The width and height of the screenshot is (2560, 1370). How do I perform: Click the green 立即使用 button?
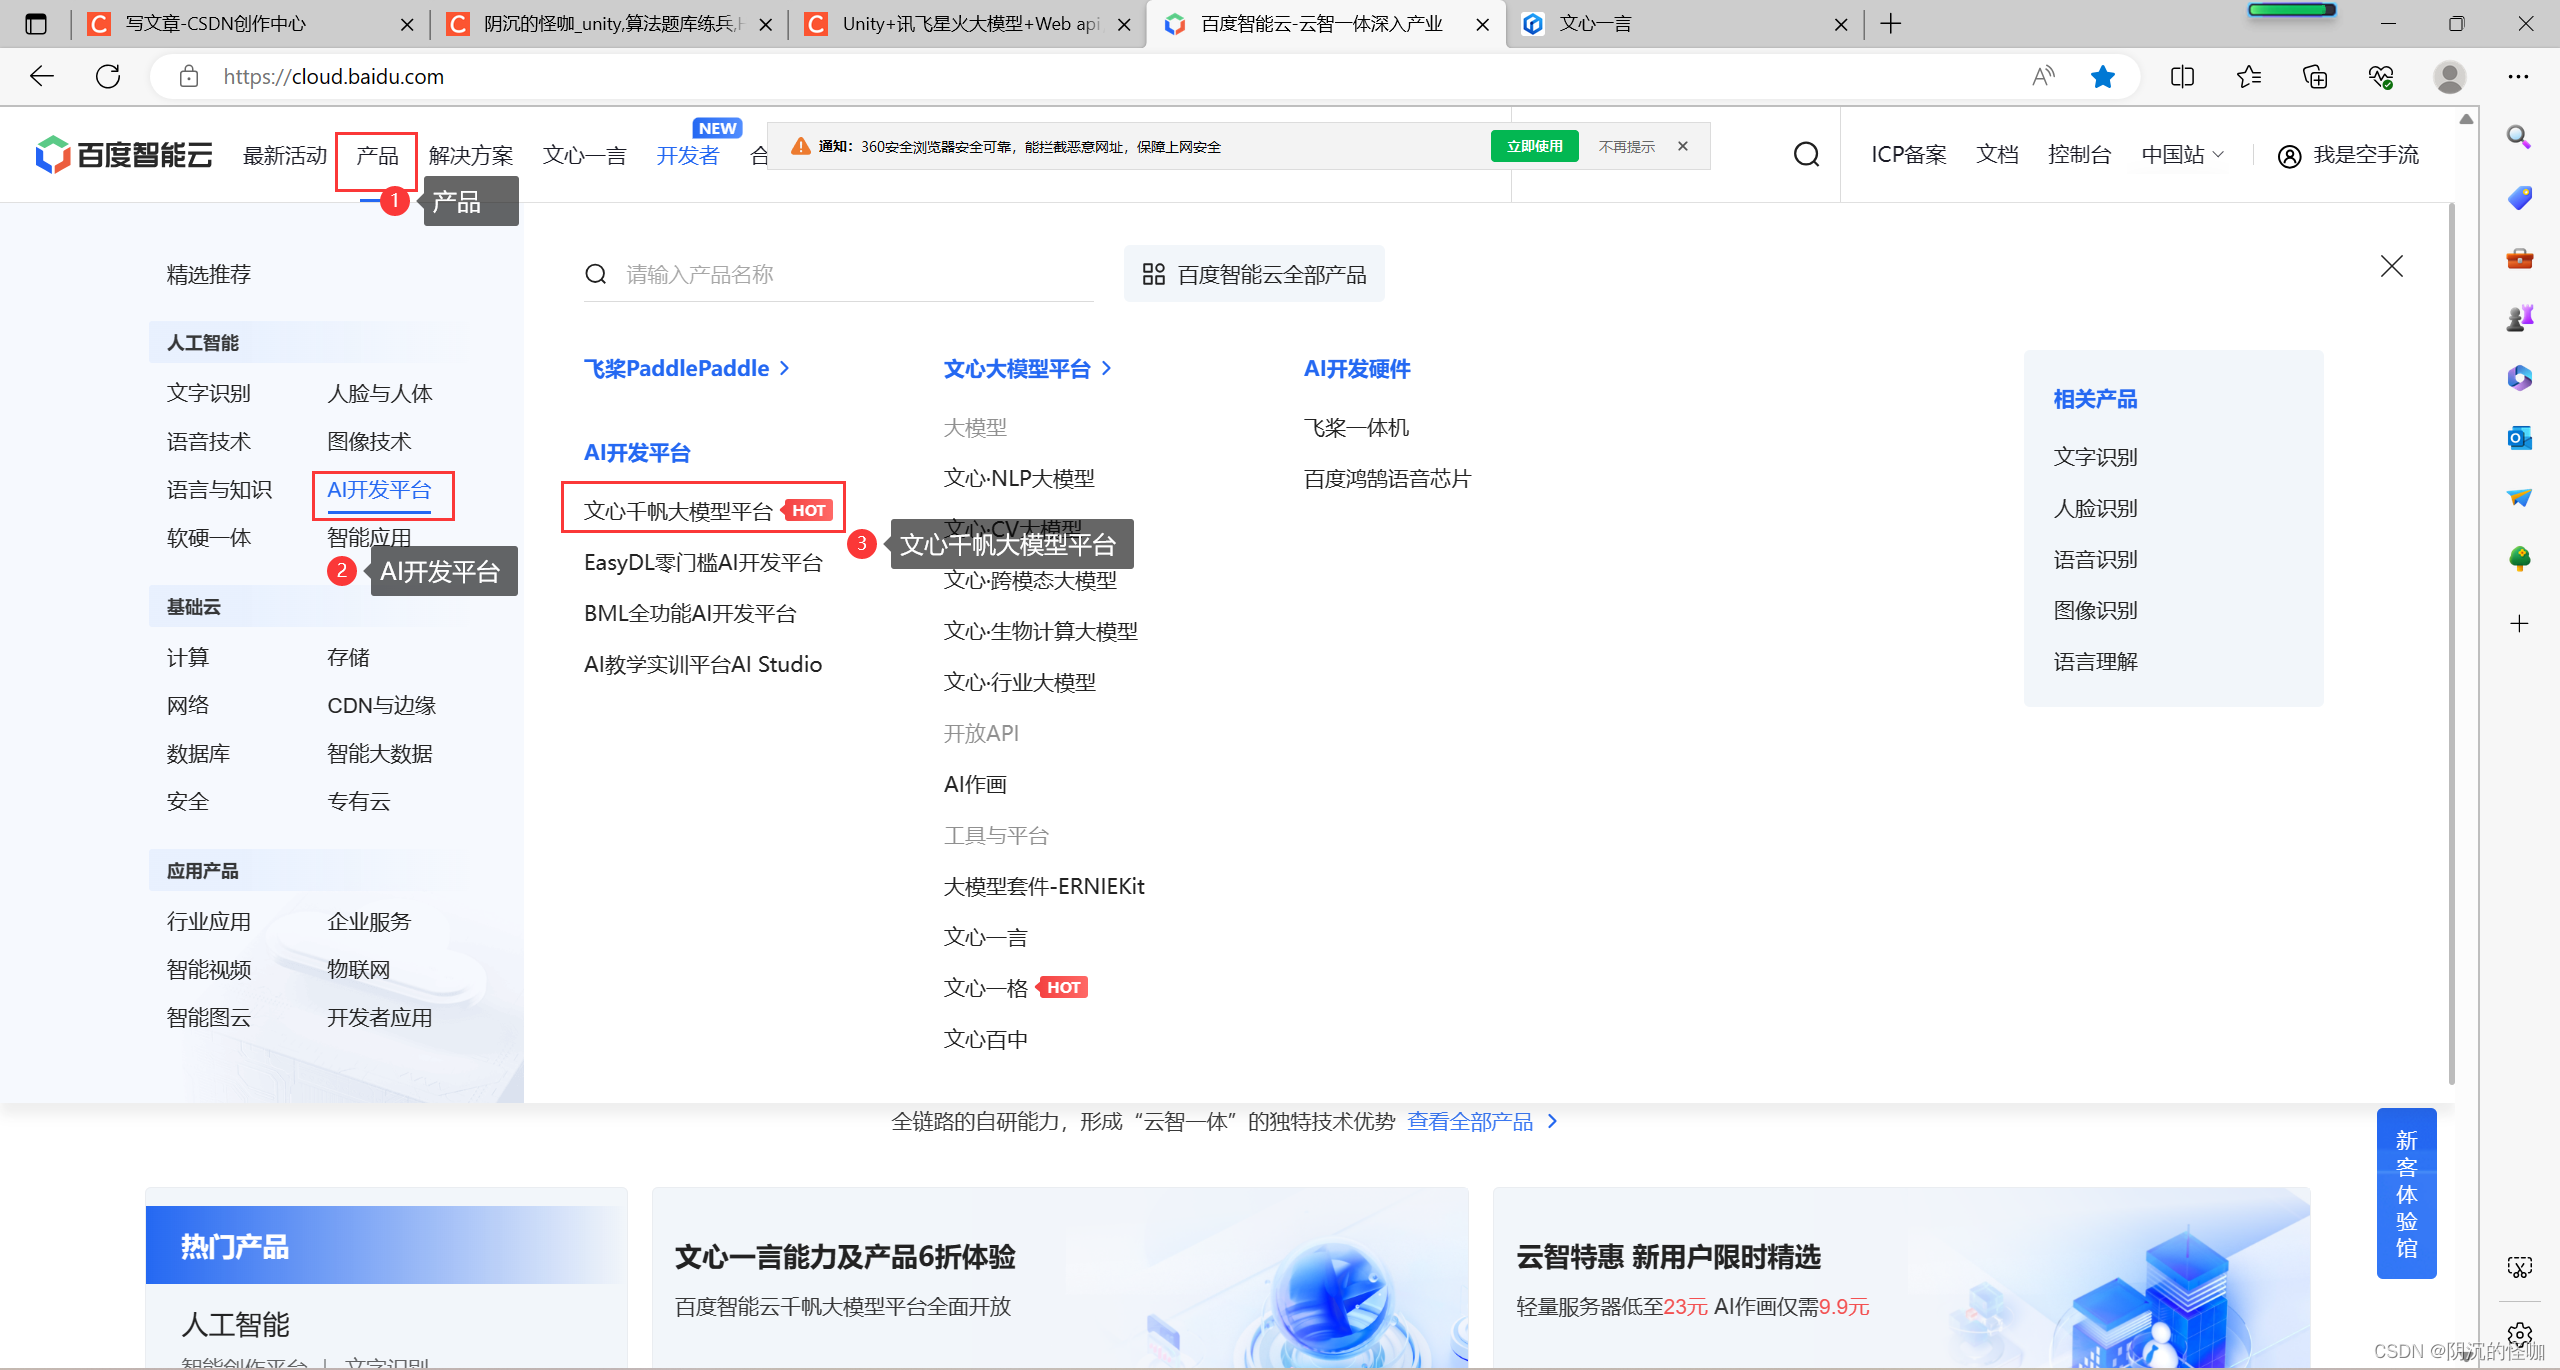coord(1534,146)
